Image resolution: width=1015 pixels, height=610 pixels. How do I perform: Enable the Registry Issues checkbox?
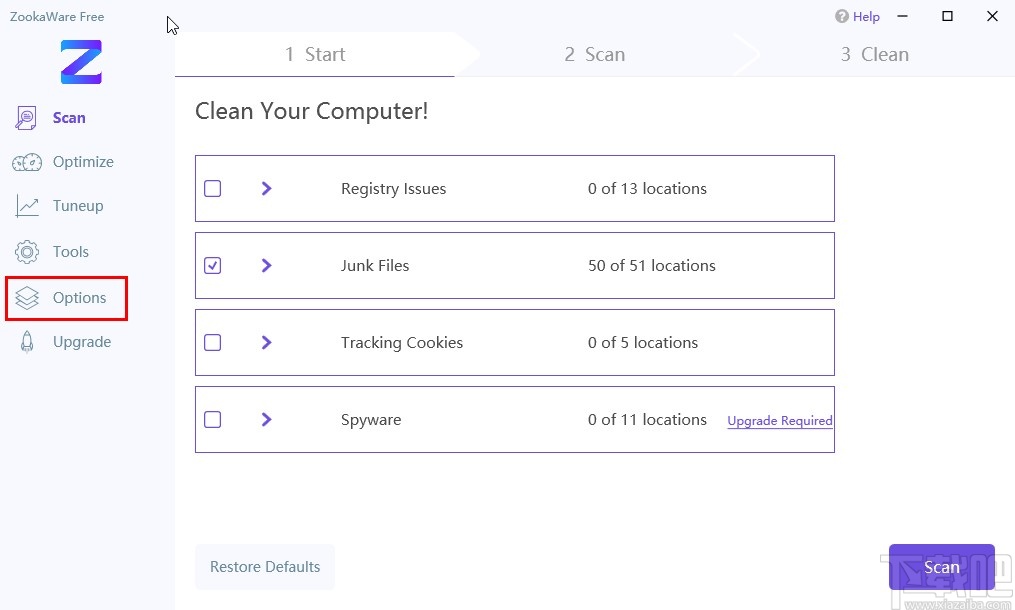tap(212, 188)
